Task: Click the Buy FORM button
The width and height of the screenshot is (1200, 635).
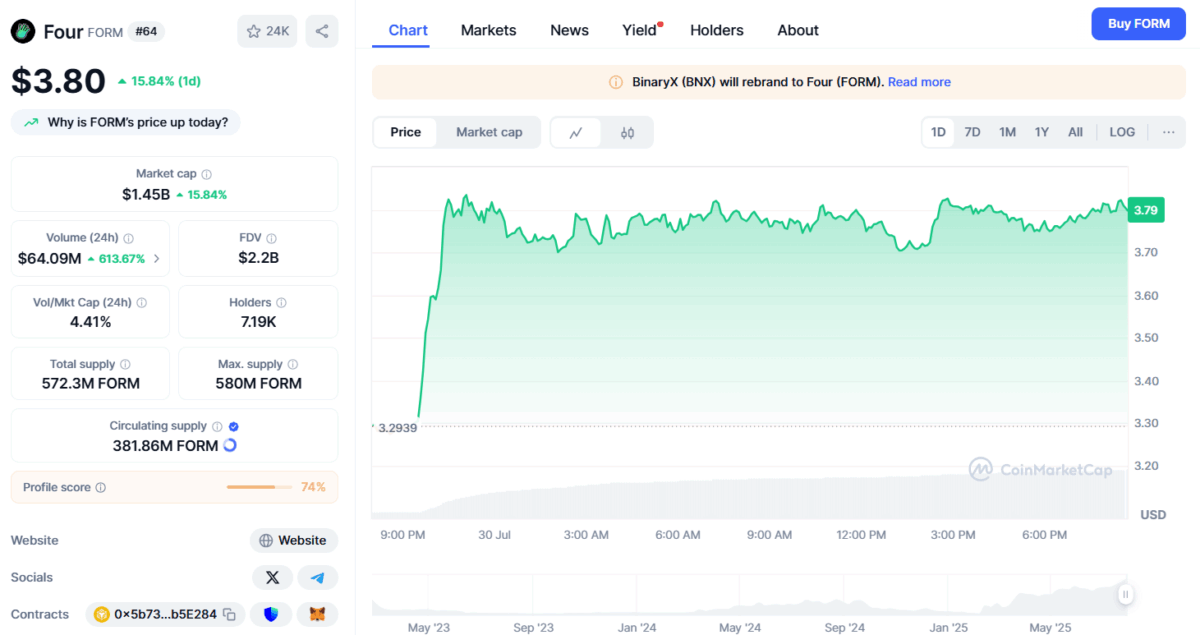Action: pyautogui.click(x=1138, y=24)
